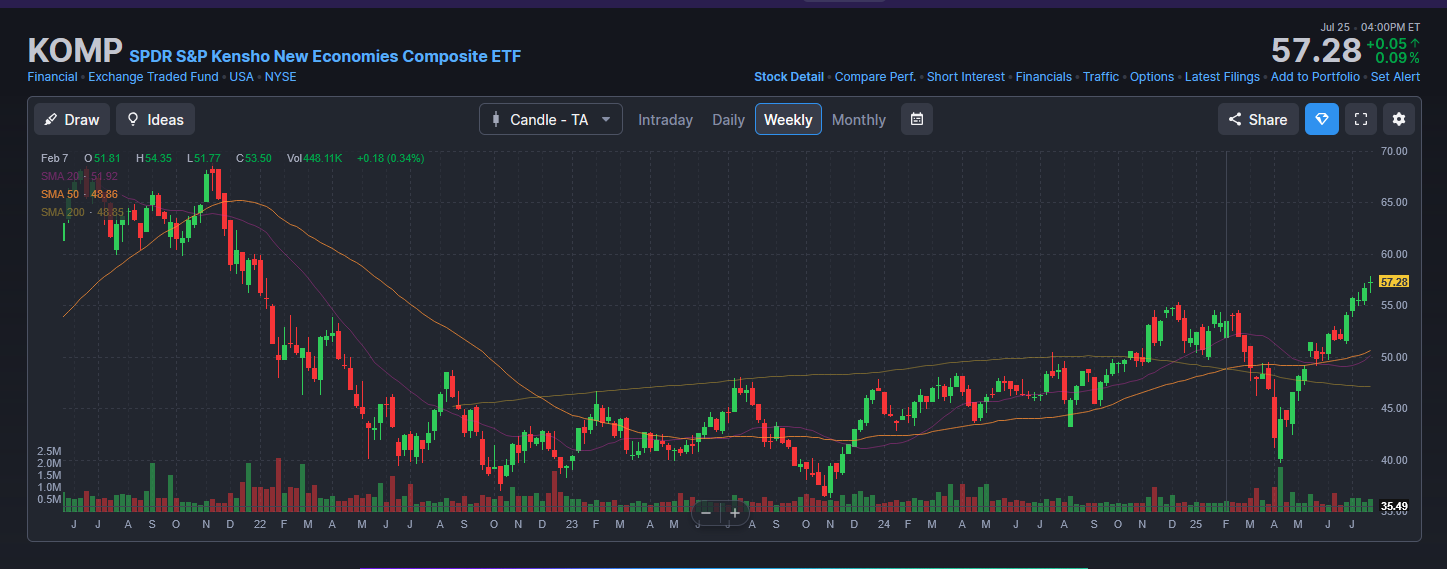Zoom in the chart with the plus button
Viewport: 1447px width, 569px height.
tap(735, 513)
